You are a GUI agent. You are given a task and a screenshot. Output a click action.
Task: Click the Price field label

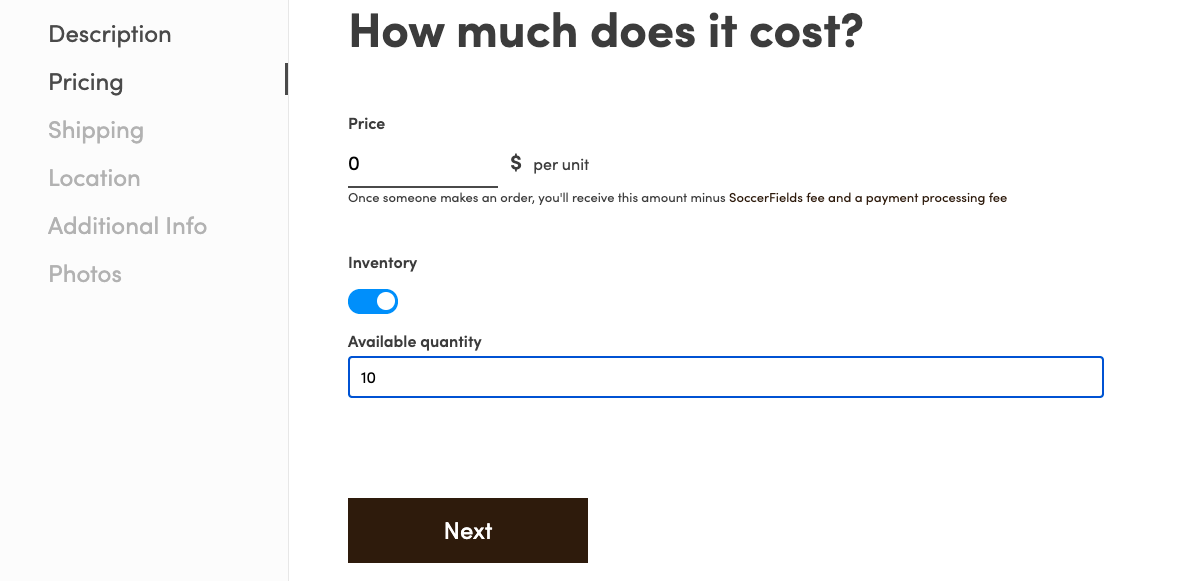coord(366,124)
